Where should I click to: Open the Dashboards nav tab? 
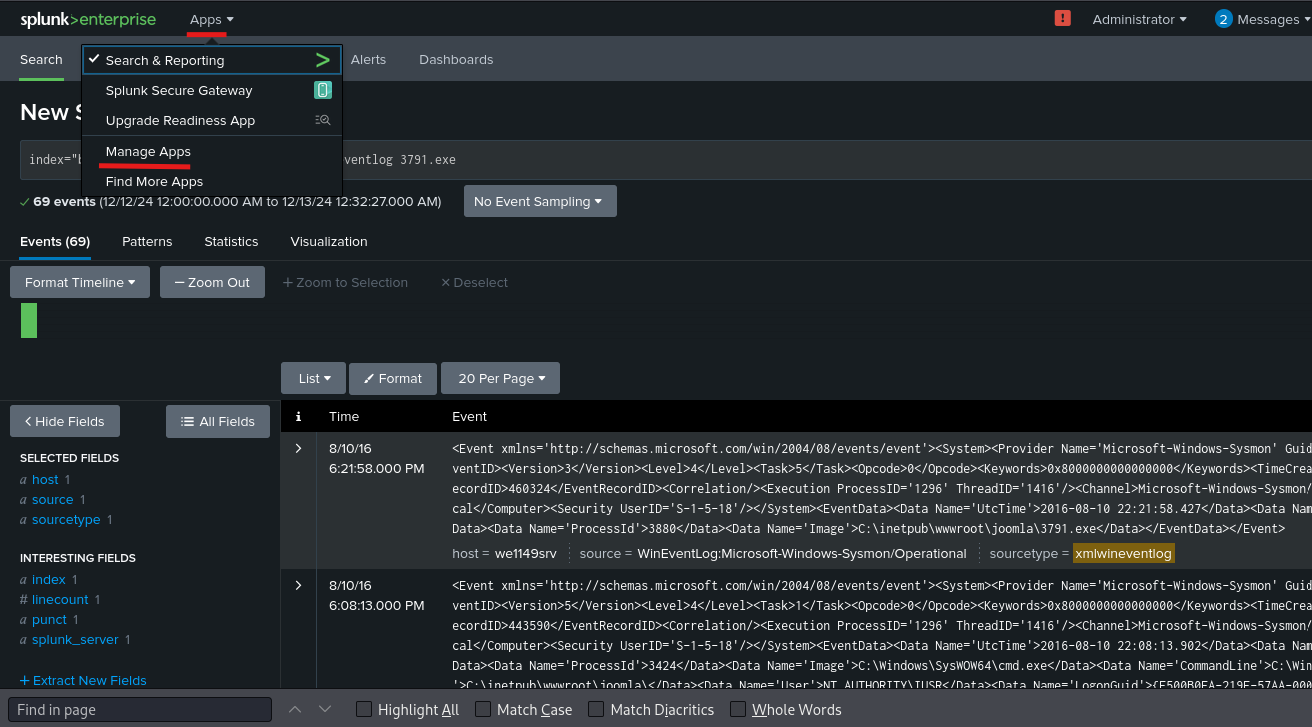[456, 59]
